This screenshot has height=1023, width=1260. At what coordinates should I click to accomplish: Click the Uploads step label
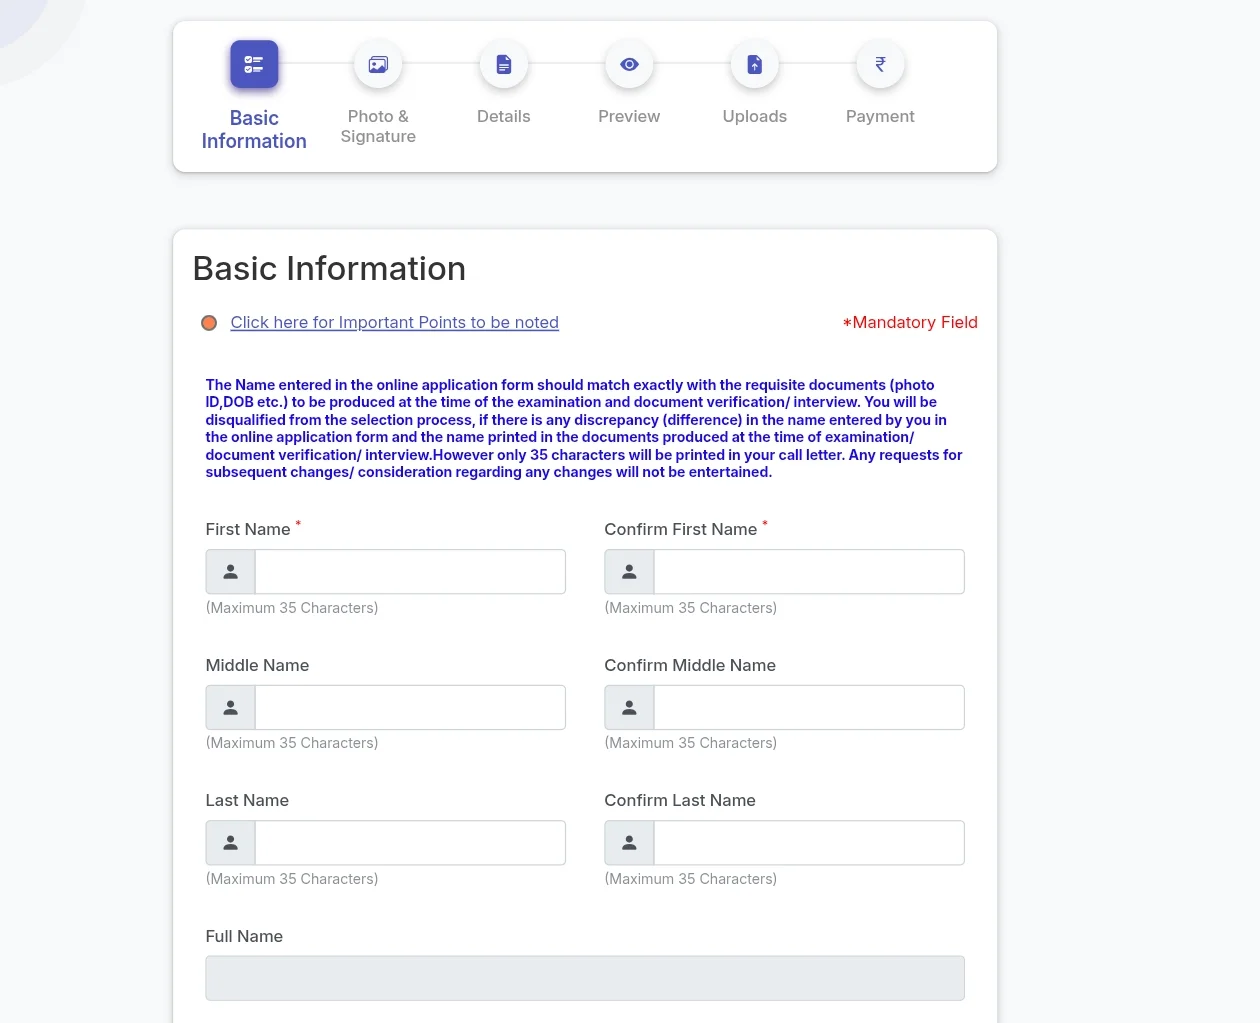(x=755, y=116)
